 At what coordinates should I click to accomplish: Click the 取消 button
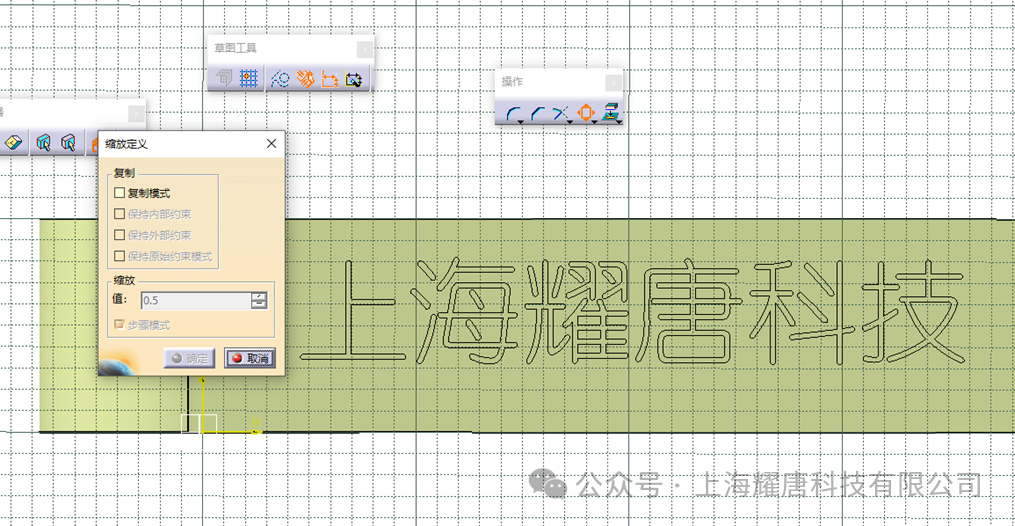coord(250,358)
